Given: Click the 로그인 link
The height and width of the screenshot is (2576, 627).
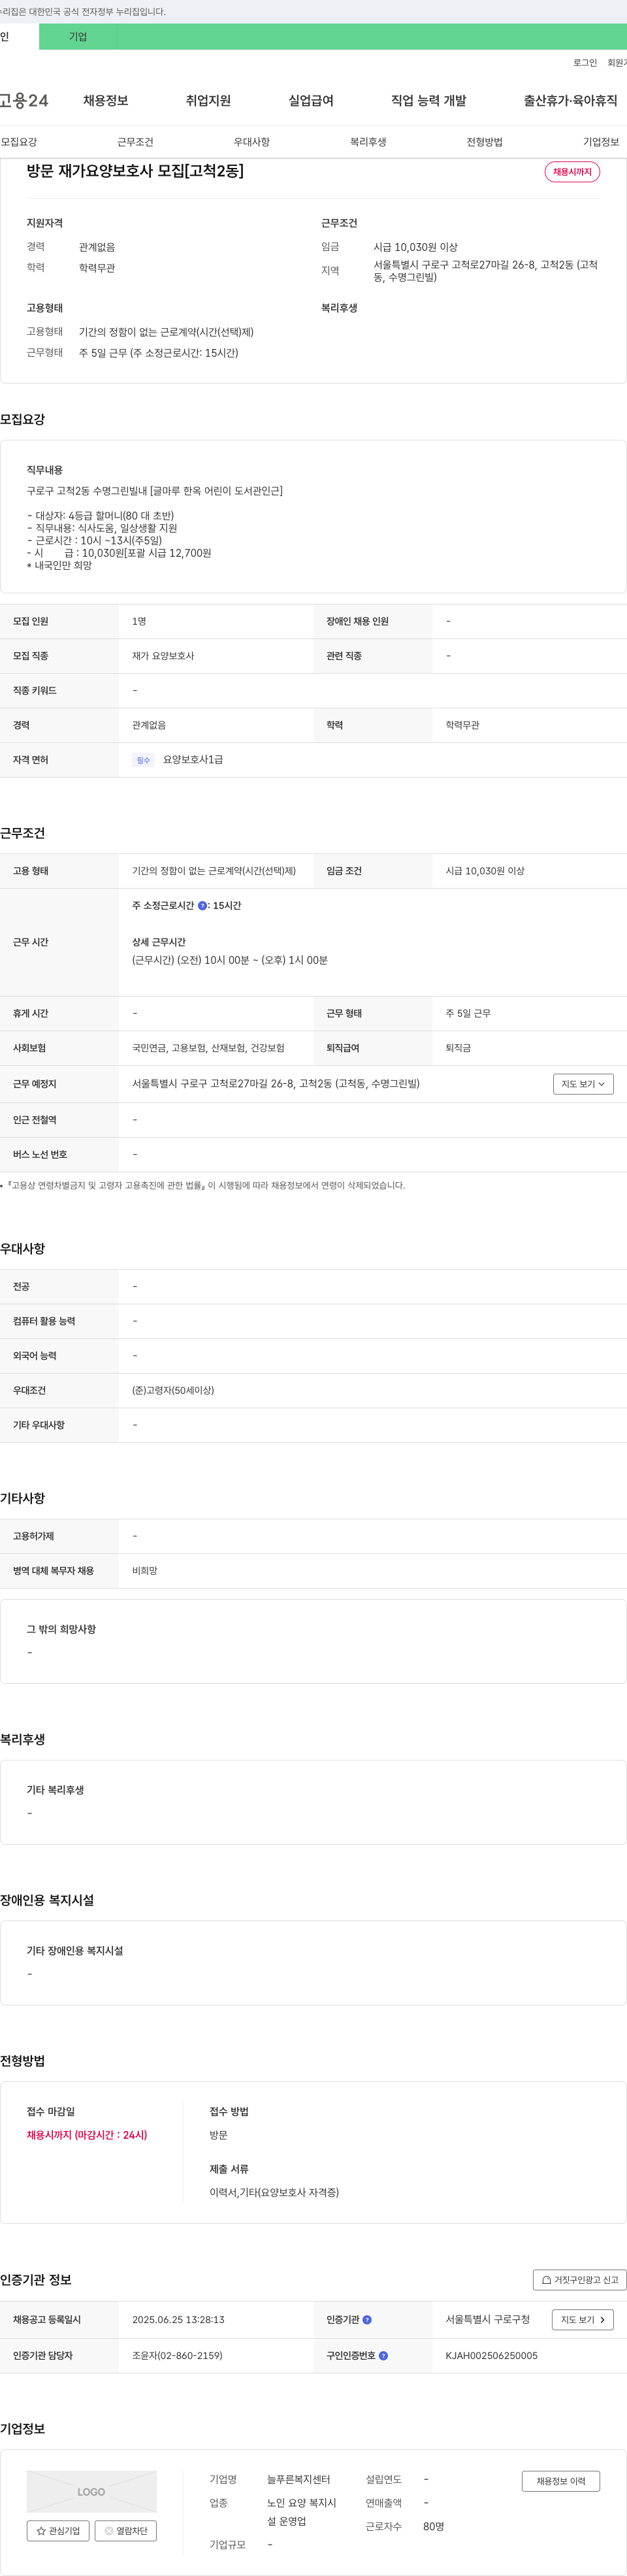Looking at the screenshot, I should click(x=585, y=63).
